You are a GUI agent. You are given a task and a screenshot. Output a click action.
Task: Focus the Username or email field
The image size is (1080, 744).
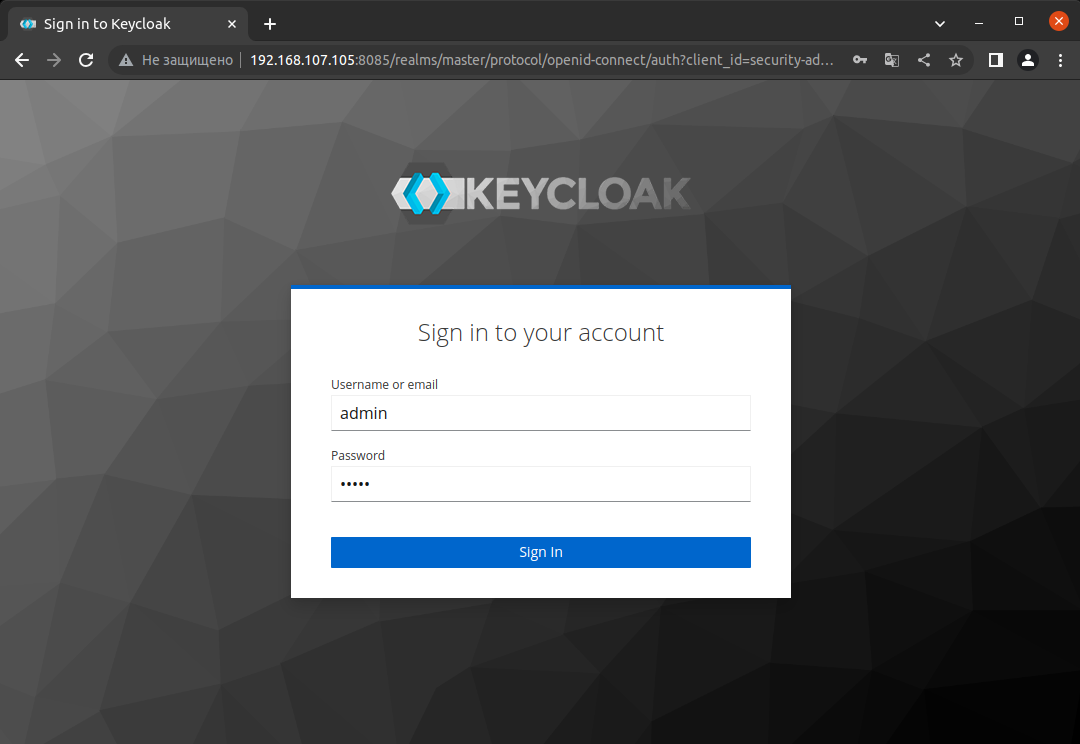point(541,413)
